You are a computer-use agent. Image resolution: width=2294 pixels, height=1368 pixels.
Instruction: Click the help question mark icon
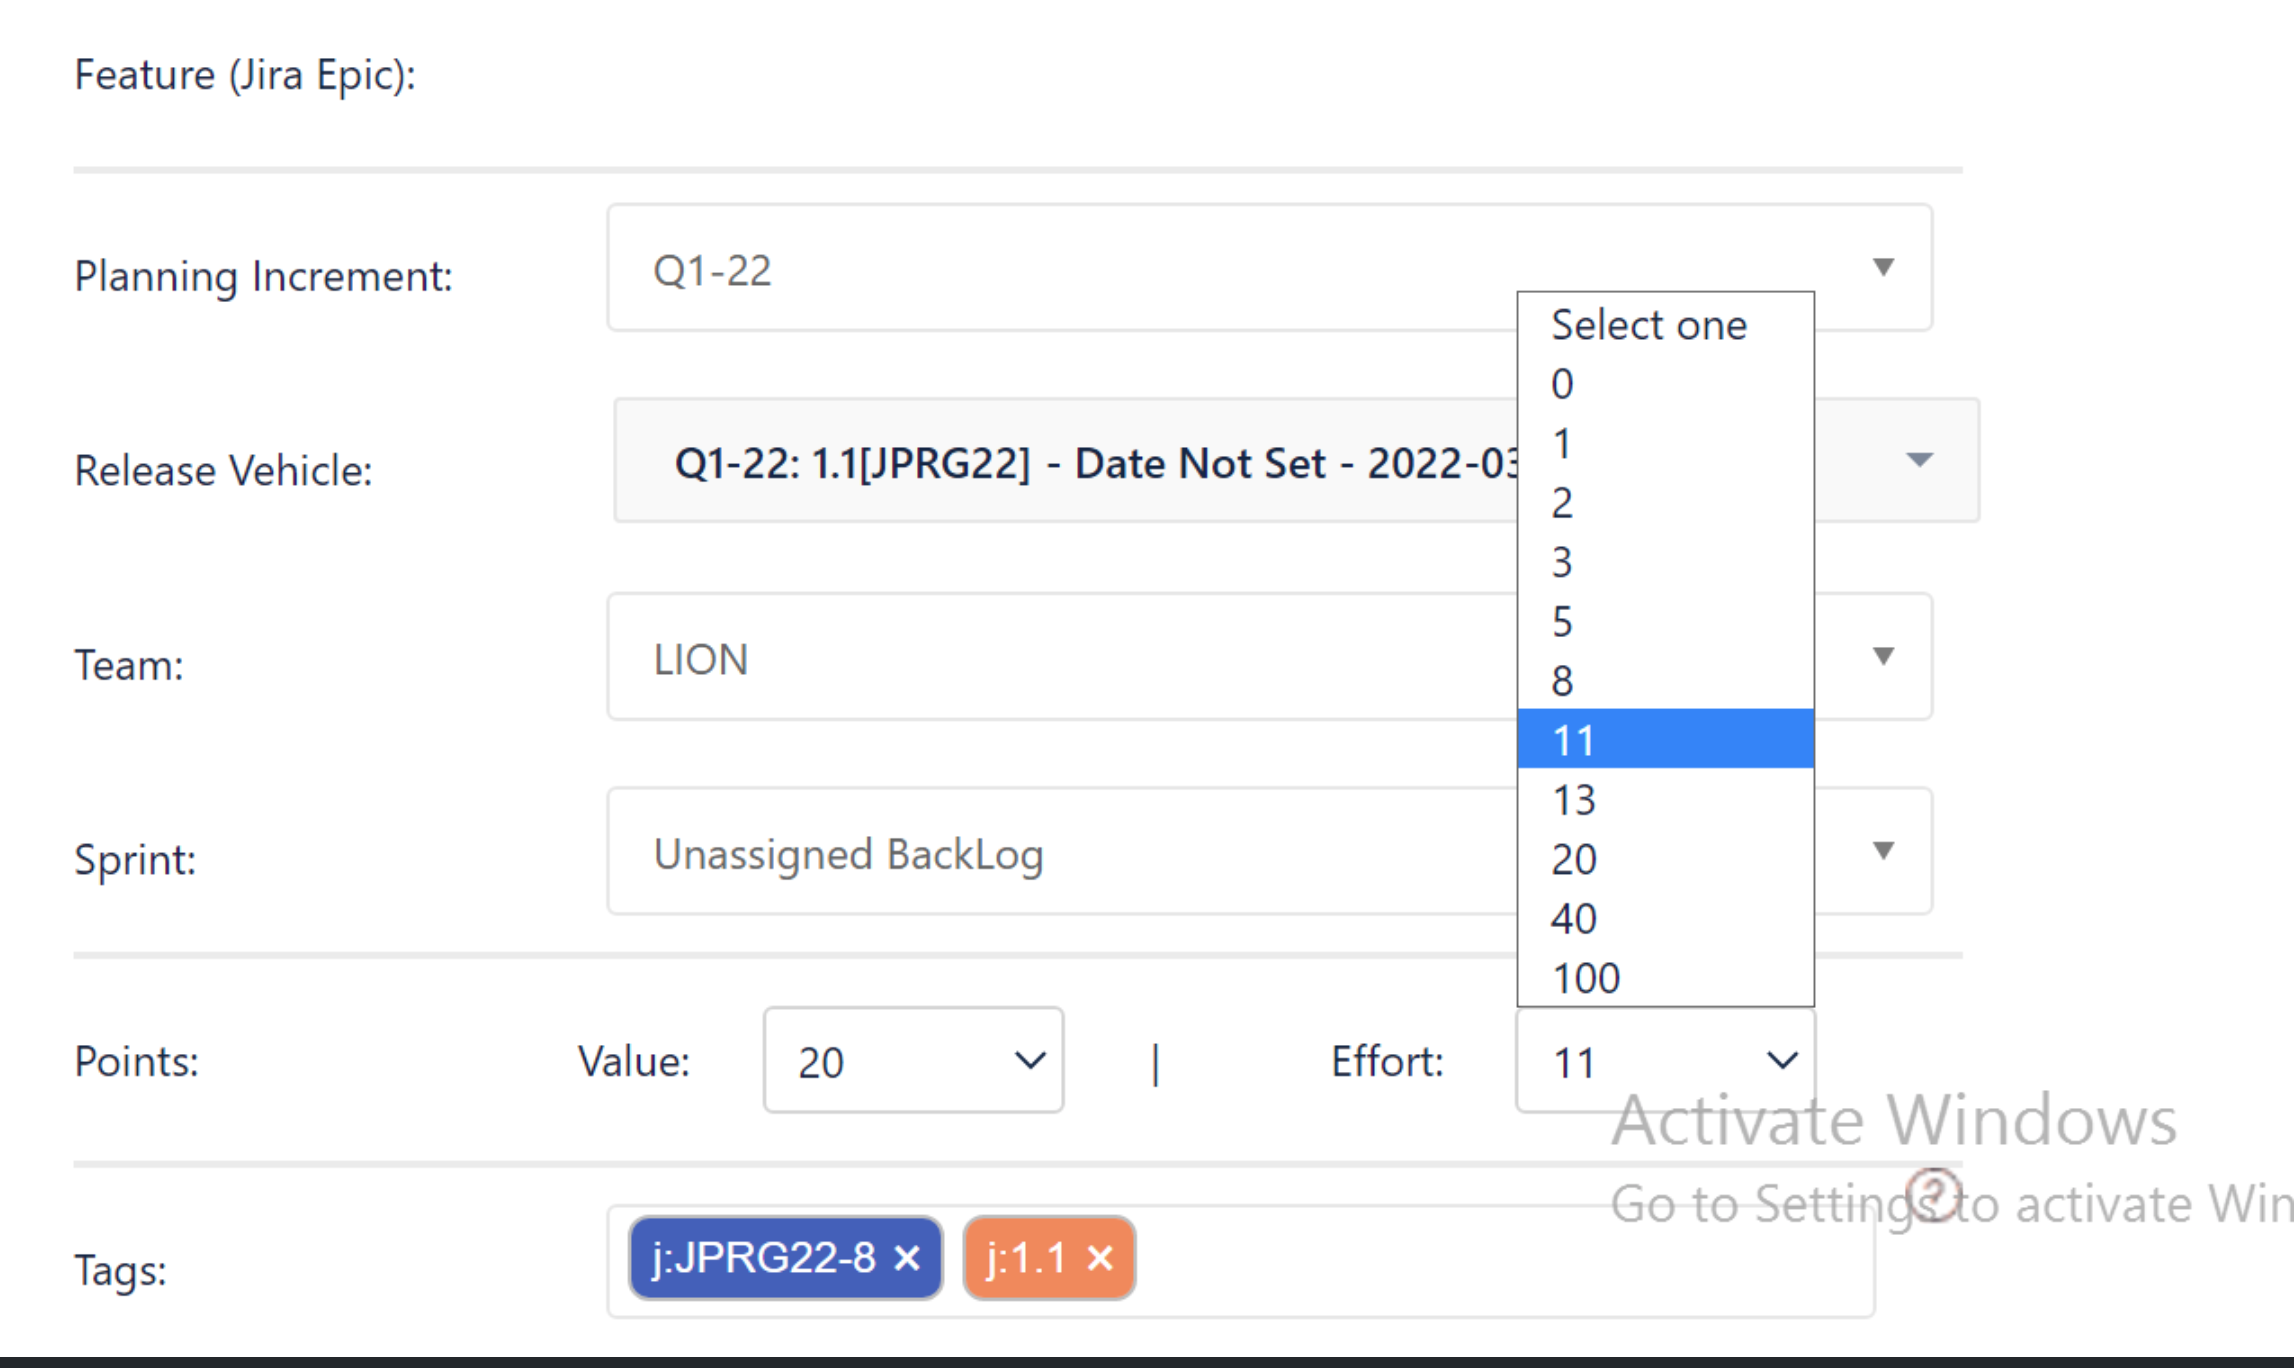pyautogui.click(x=1932, y=1194)
